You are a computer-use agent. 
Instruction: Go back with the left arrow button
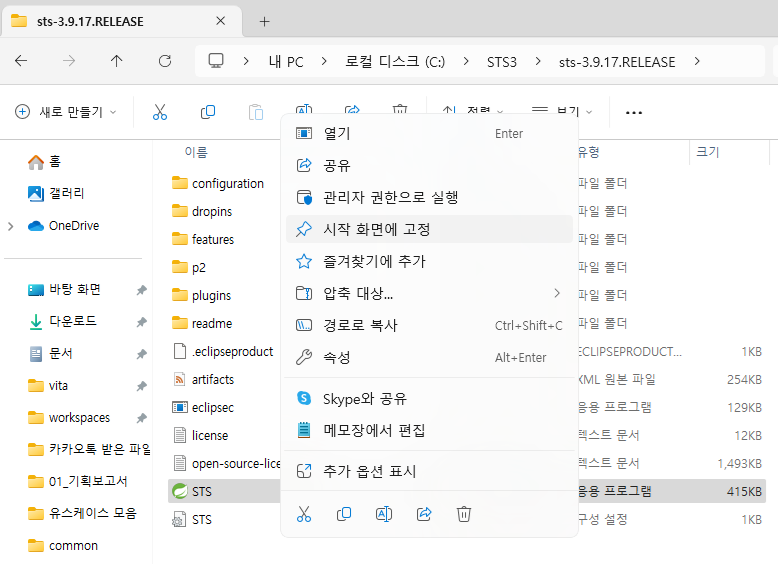coord(21,61)
